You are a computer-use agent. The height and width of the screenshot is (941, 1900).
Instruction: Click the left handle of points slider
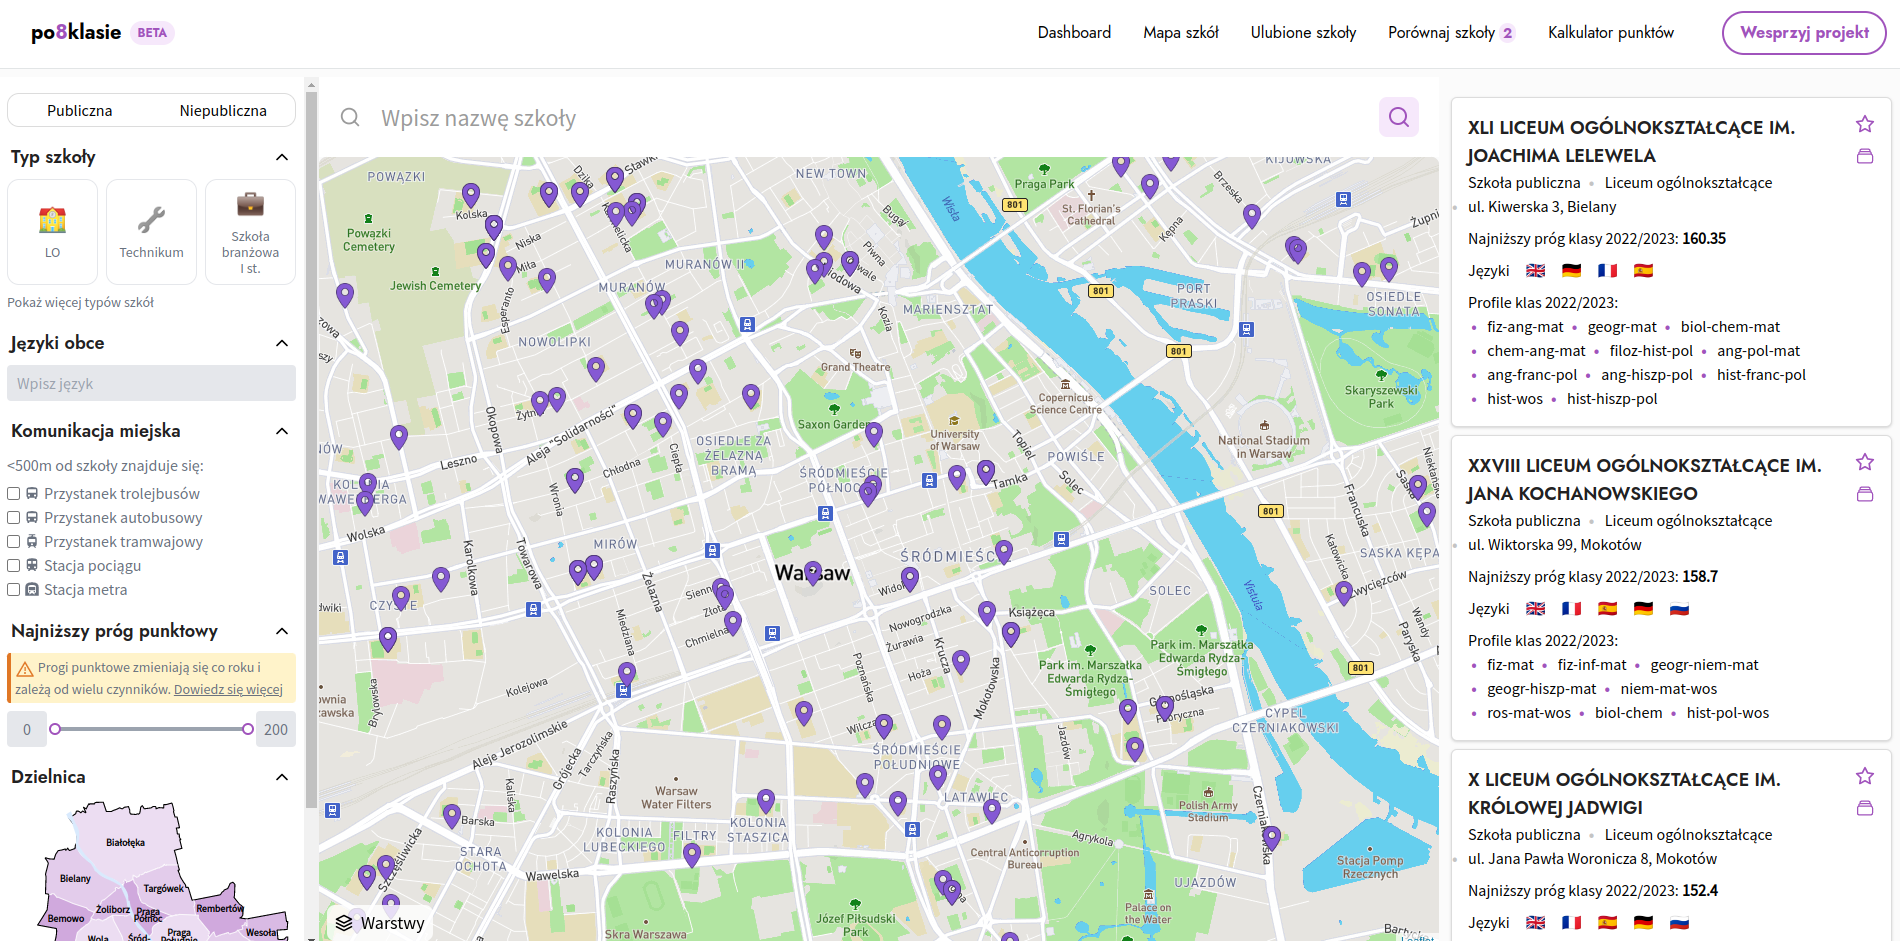56,729
